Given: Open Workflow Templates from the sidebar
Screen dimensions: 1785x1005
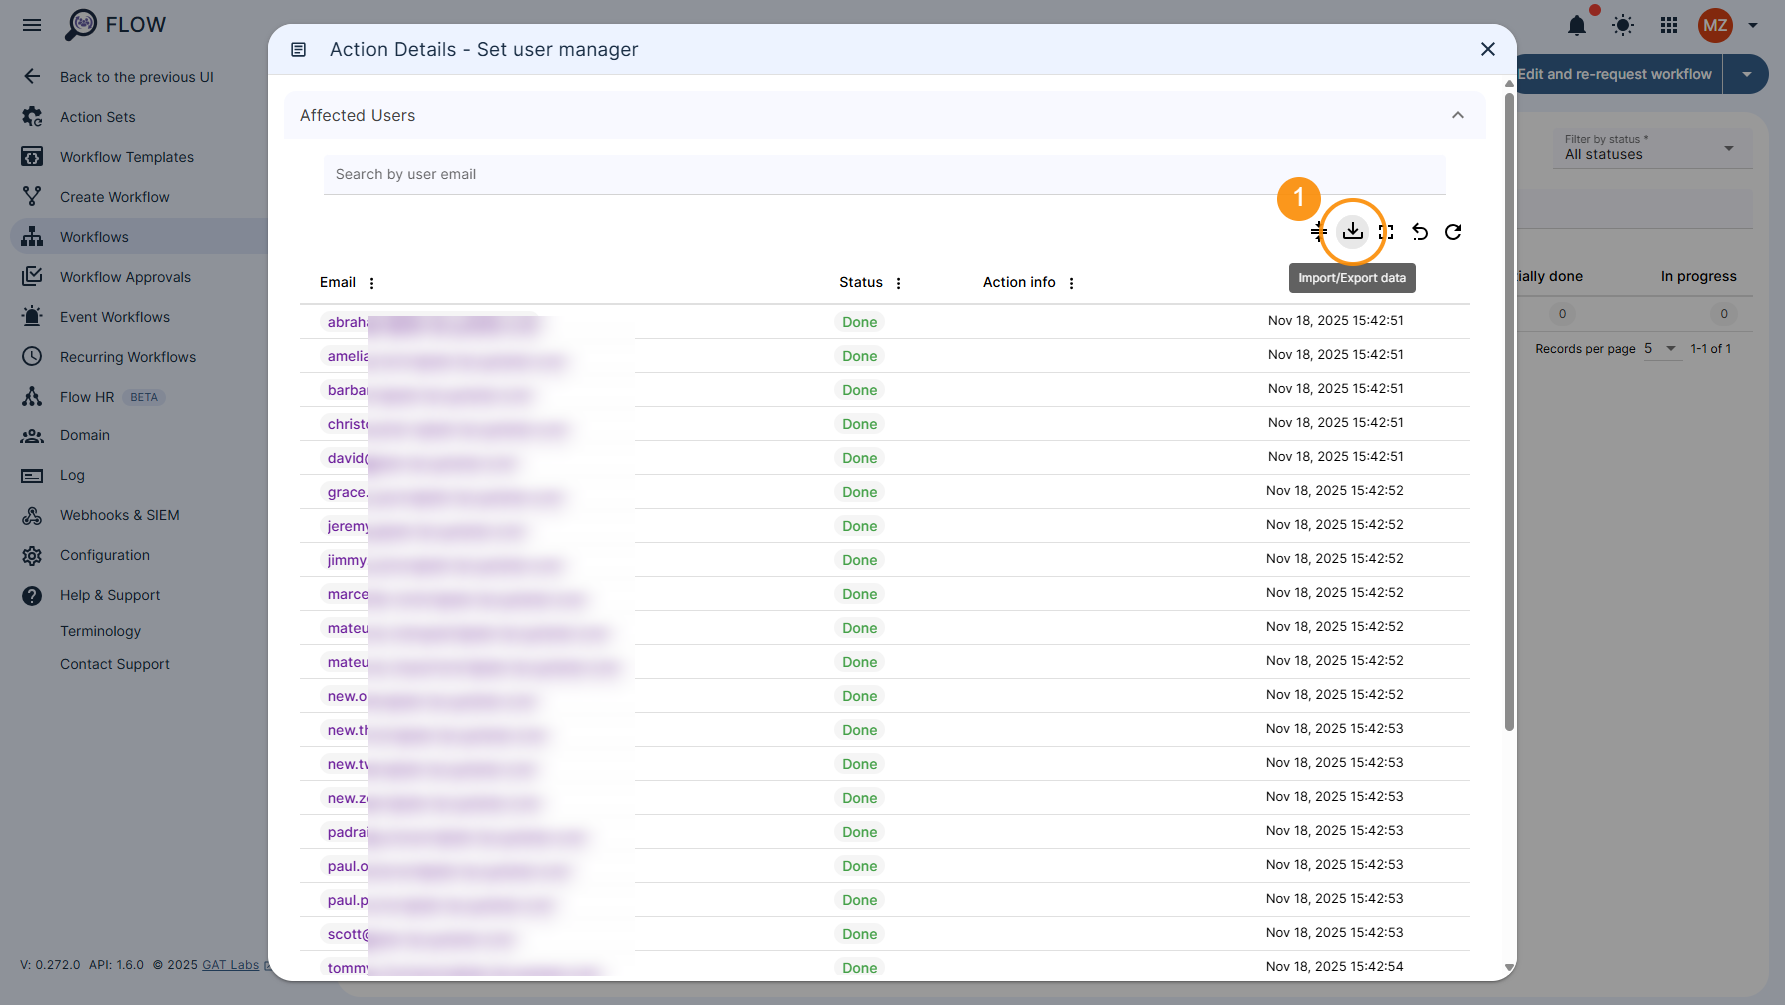Looking at the screenshot, I should coord(126,156).
